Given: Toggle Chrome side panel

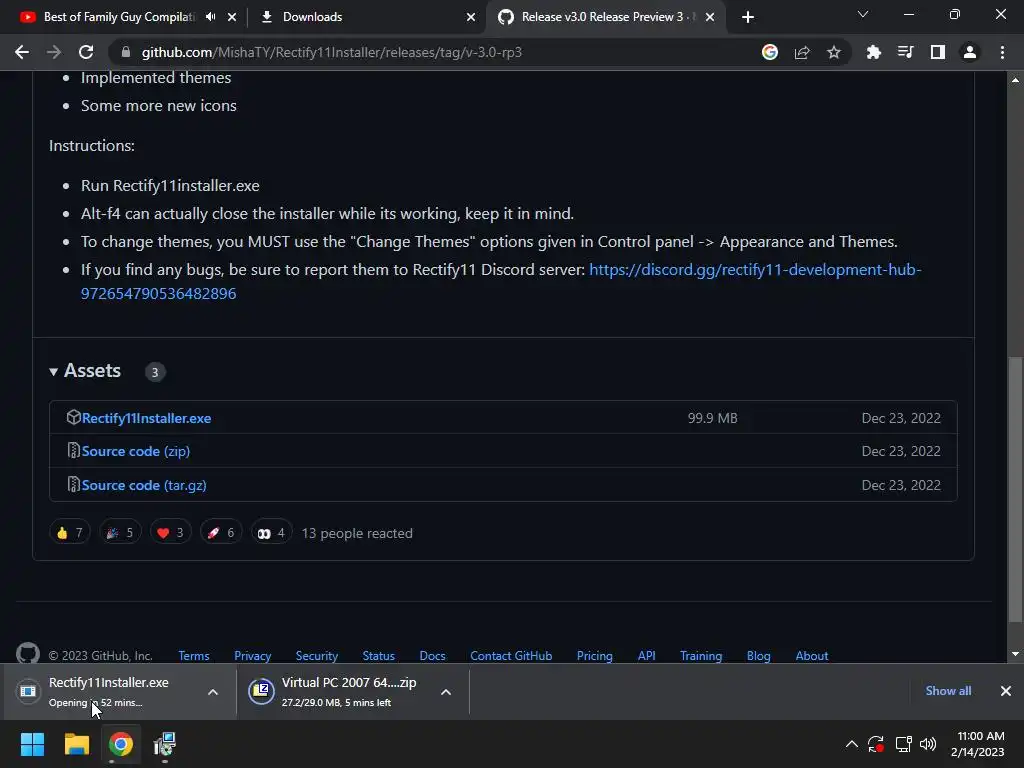Looking at the screenshot, I should (x=938, y=52).
